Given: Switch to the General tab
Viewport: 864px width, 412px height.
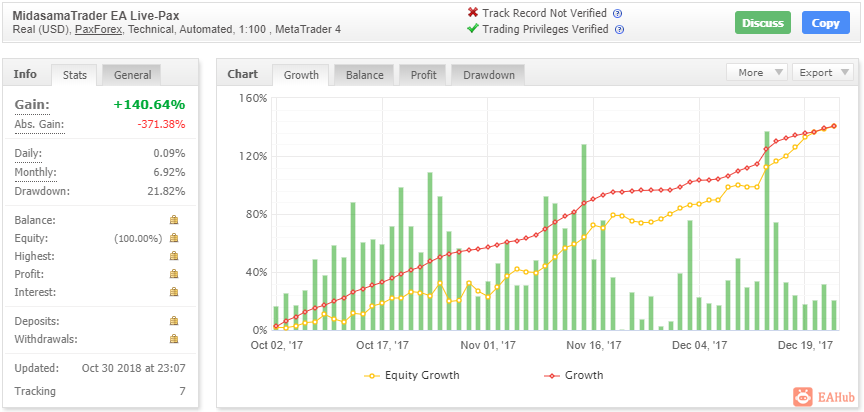Looking at the screenshot, I should [132, 75].
